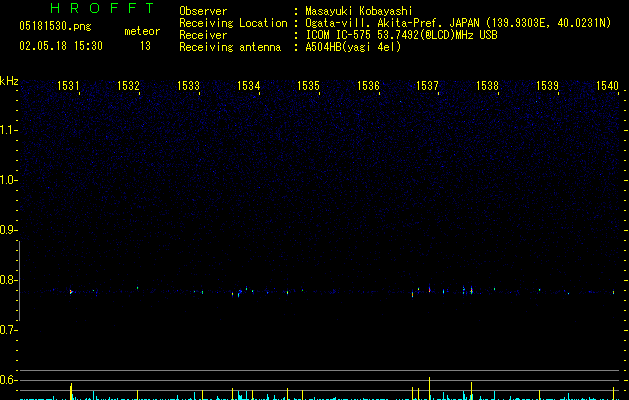Click the gray frequency range bar on left axis
Screen dimensions: 629x400
19,280
